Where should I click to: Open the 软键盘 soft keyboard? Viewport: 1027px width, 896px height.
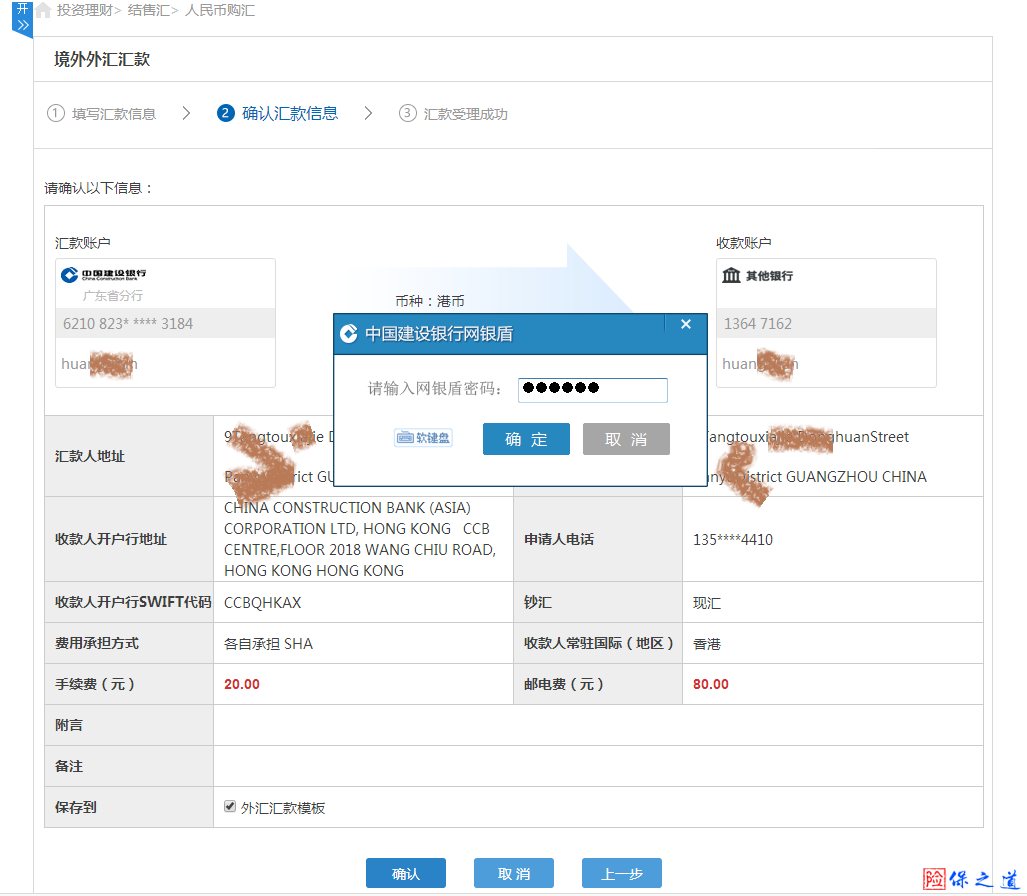point(423,438)
